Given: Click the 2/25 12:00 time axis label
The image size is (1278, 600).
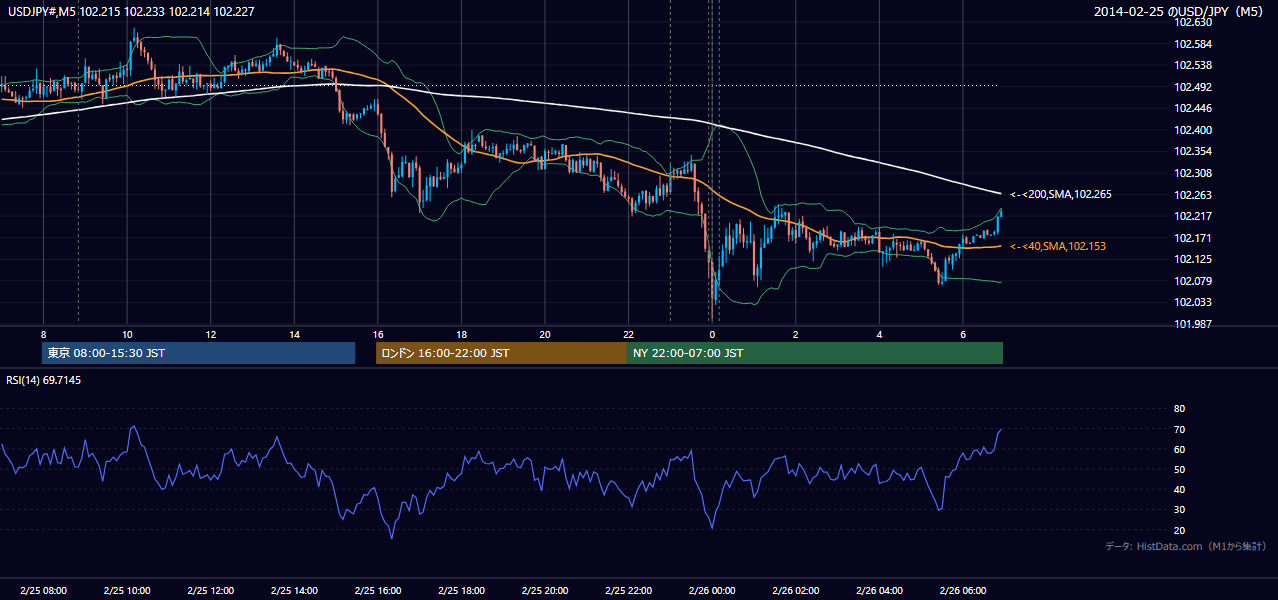Looking at the screenshot, I should tap(210, 591).
